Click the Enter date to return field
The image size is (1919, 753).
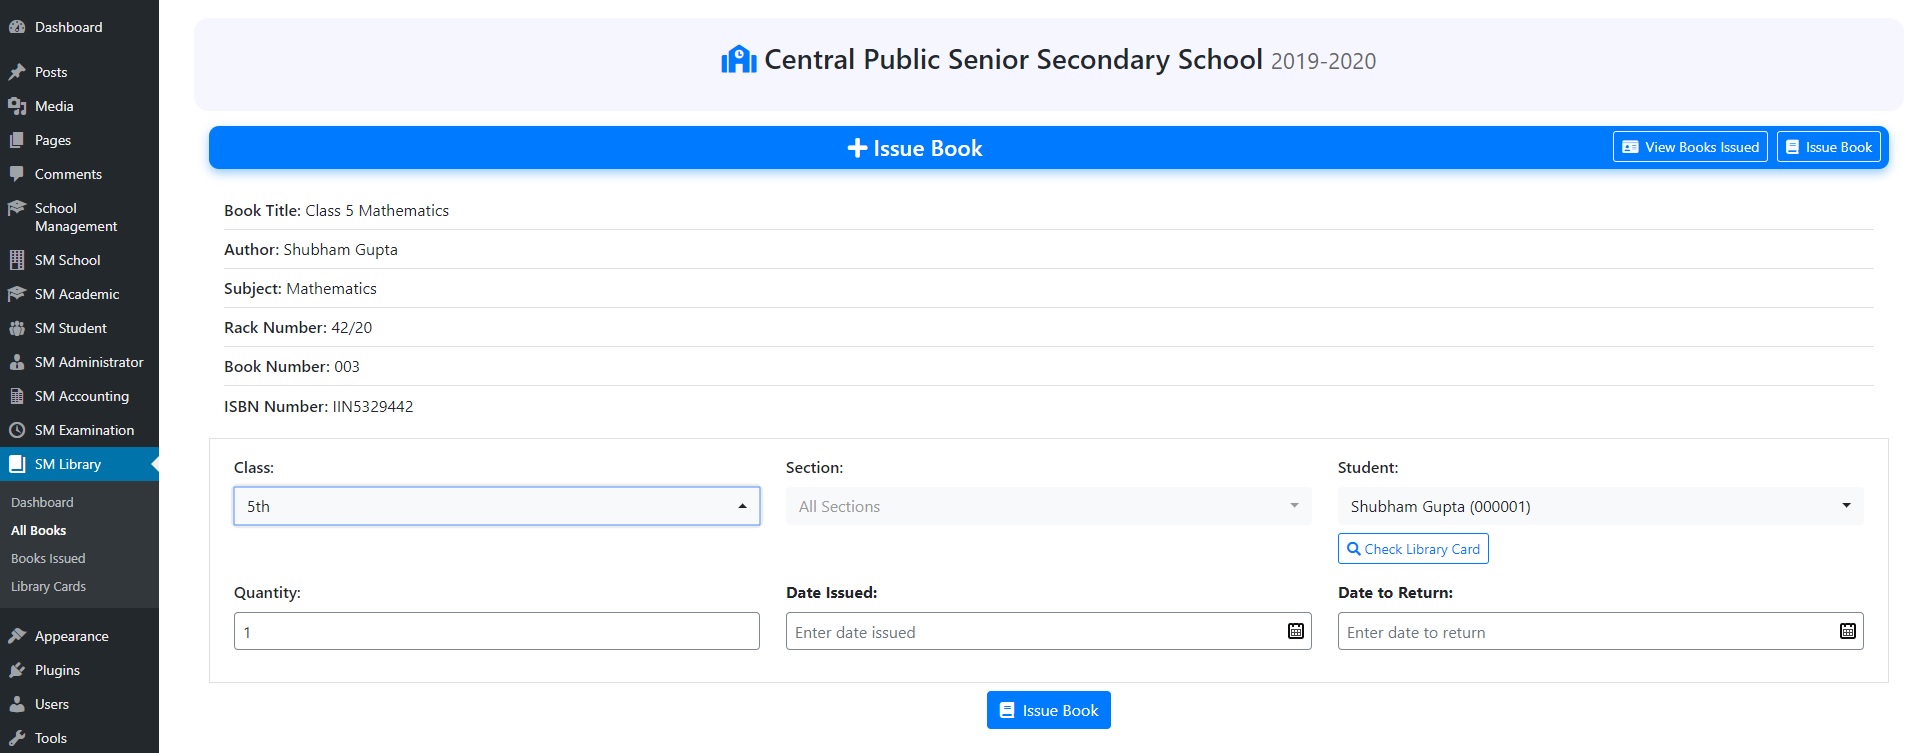pyautogui.click(x=1585, y=632)
